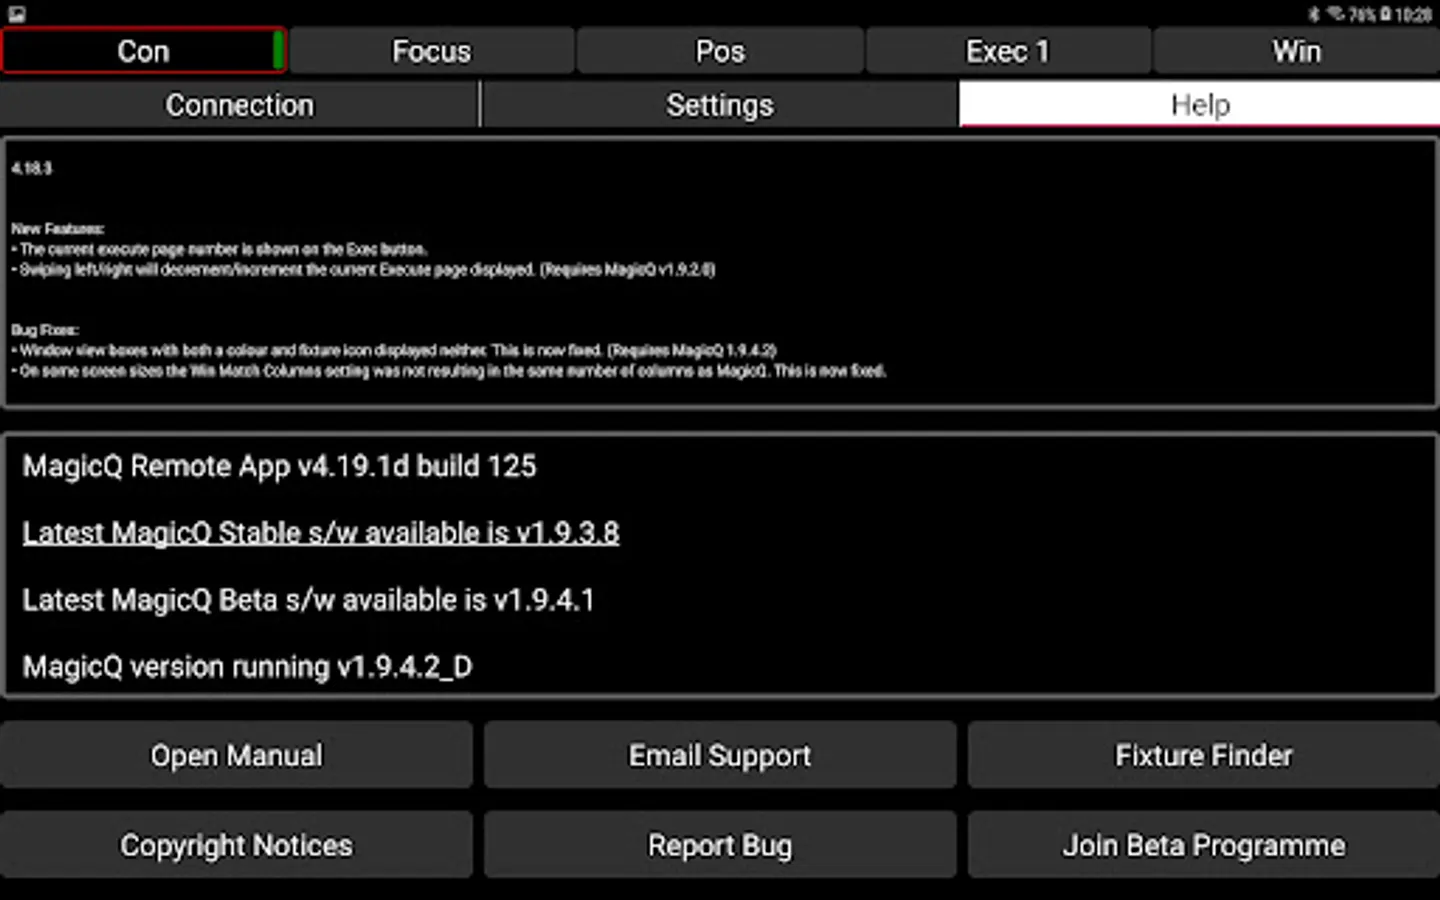
Task: View the Copyright Notices
Action: [237, 845]
